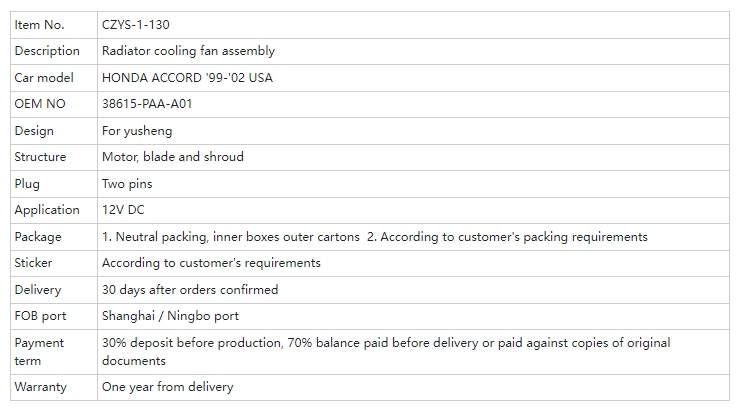Click the "Two pins" plug value
This screenshot has width=739, height=411.
coord(127,184)
